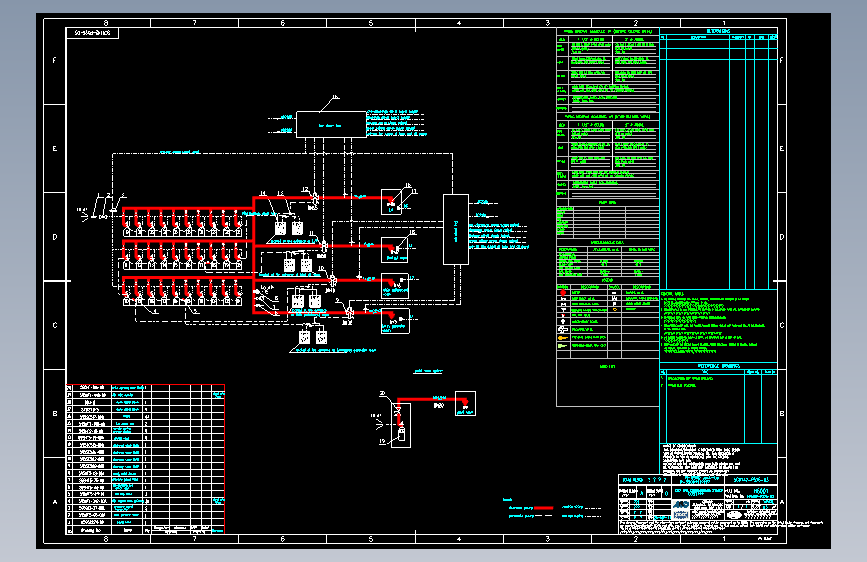867x562 pixels.
Task: Click callout number 12
Action: click(305, 190)
